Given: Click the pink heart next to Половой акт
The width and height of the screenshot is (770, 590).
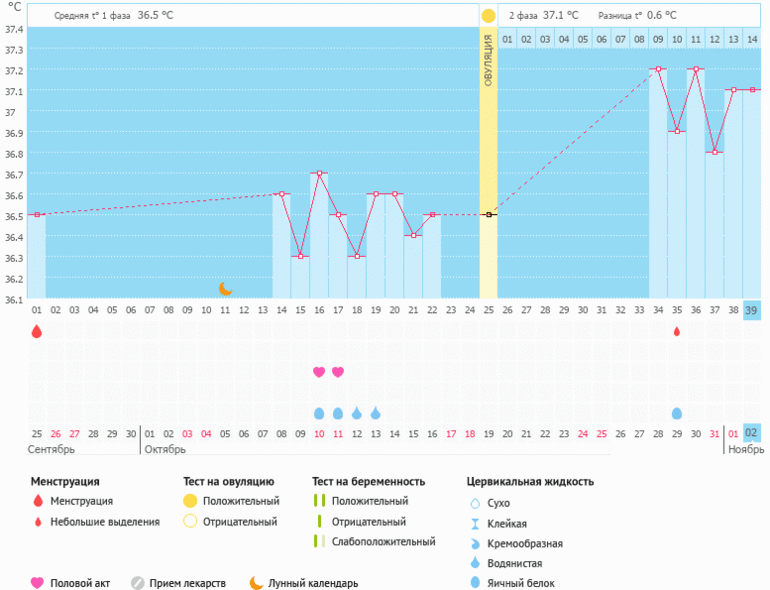Looking at the screenshot, I should coord(38,582).
